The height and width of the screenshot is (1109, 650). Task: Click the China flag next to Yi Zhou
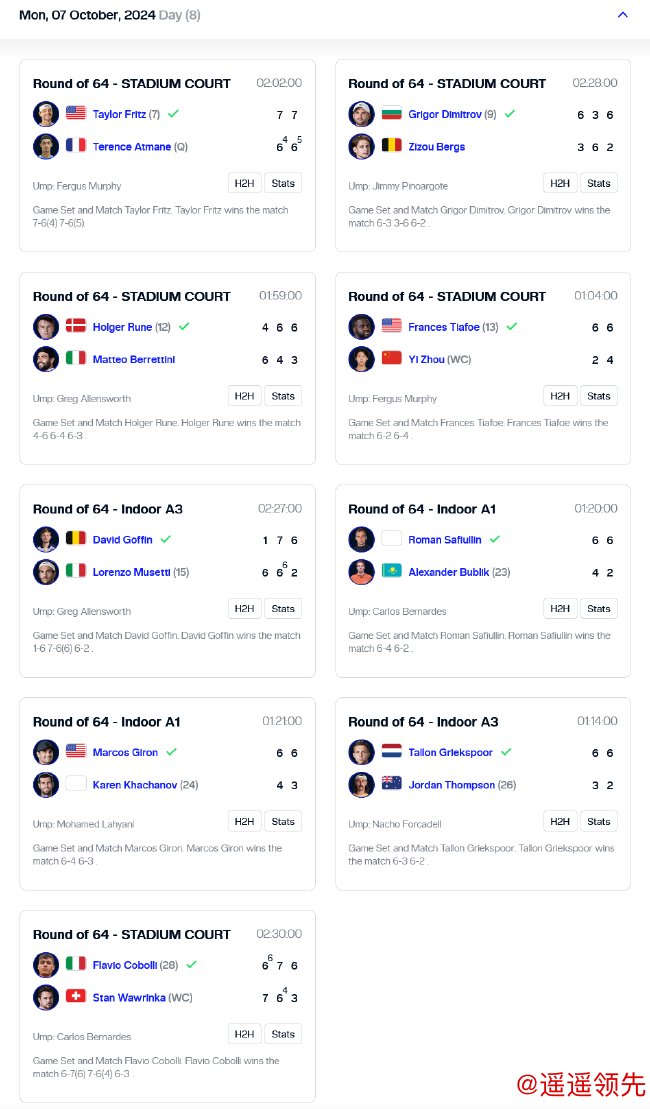[x=392, y=359]
